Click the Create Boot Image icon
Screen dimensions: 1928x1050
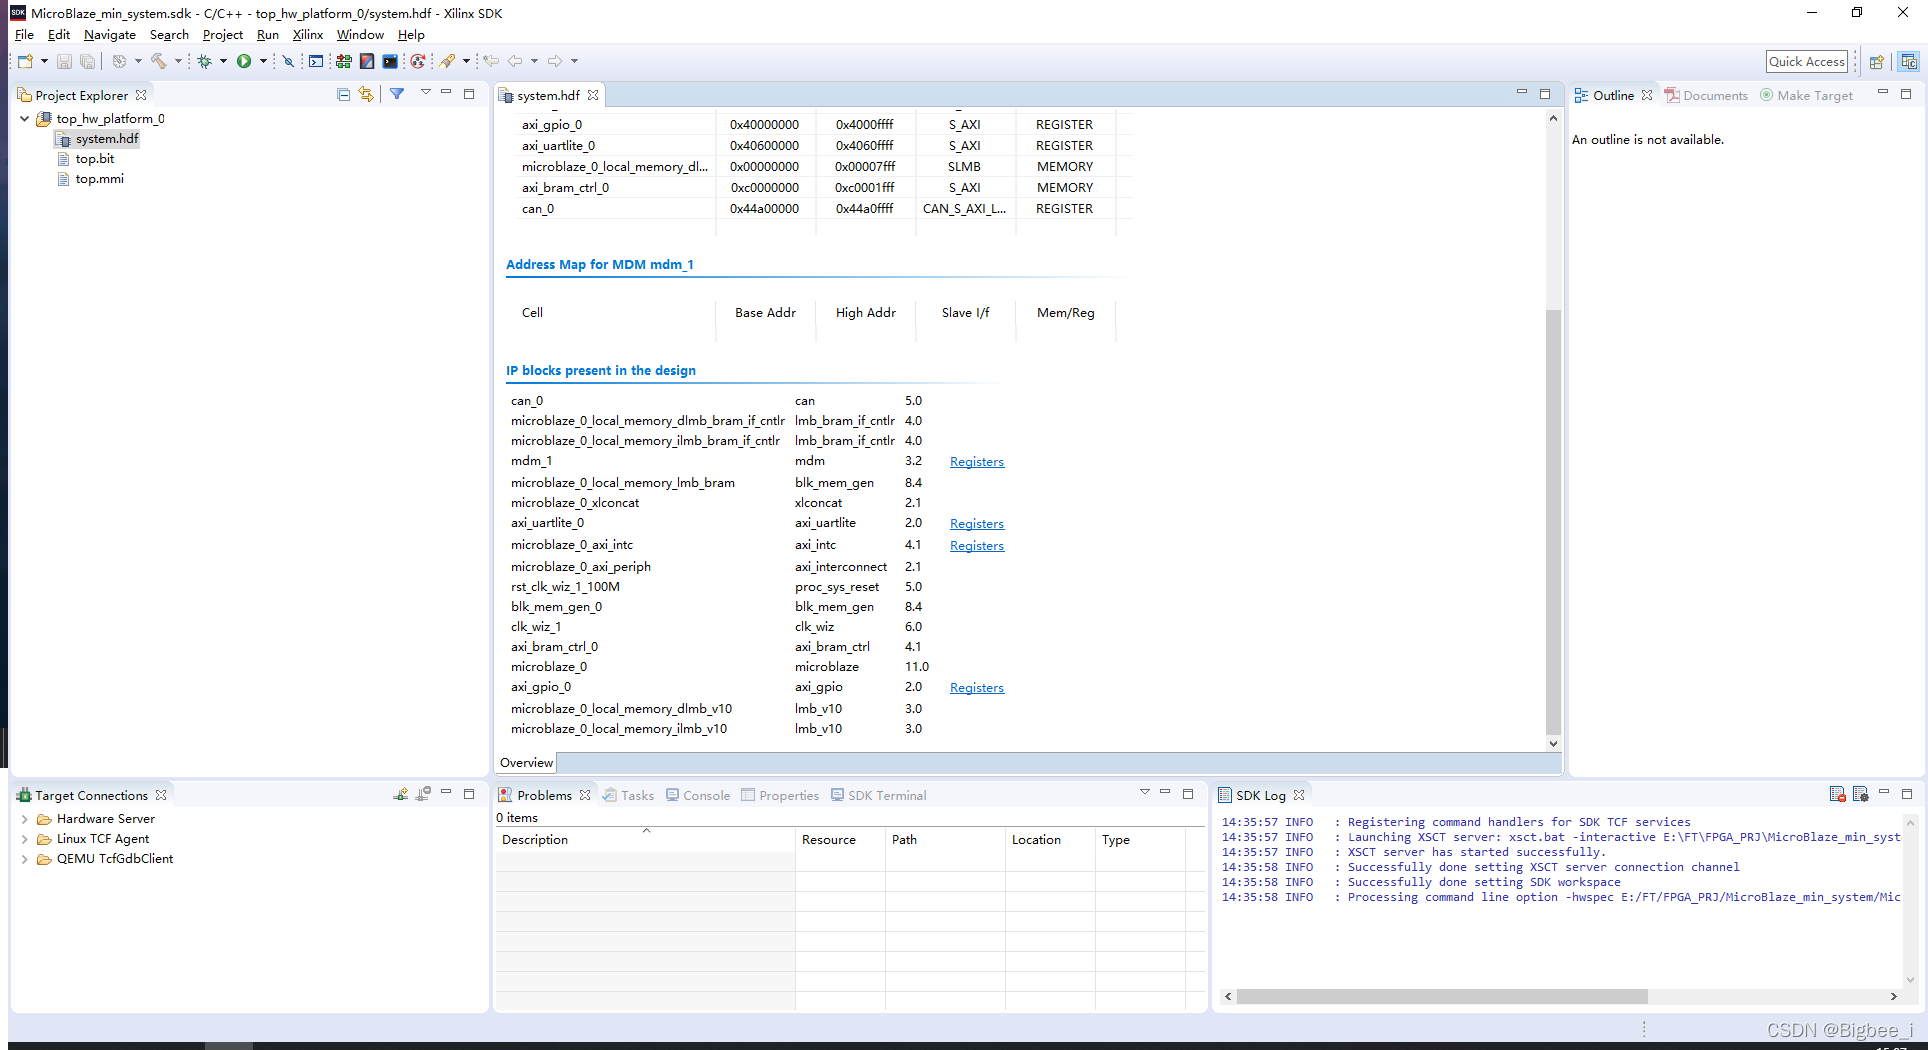point(367,61)
